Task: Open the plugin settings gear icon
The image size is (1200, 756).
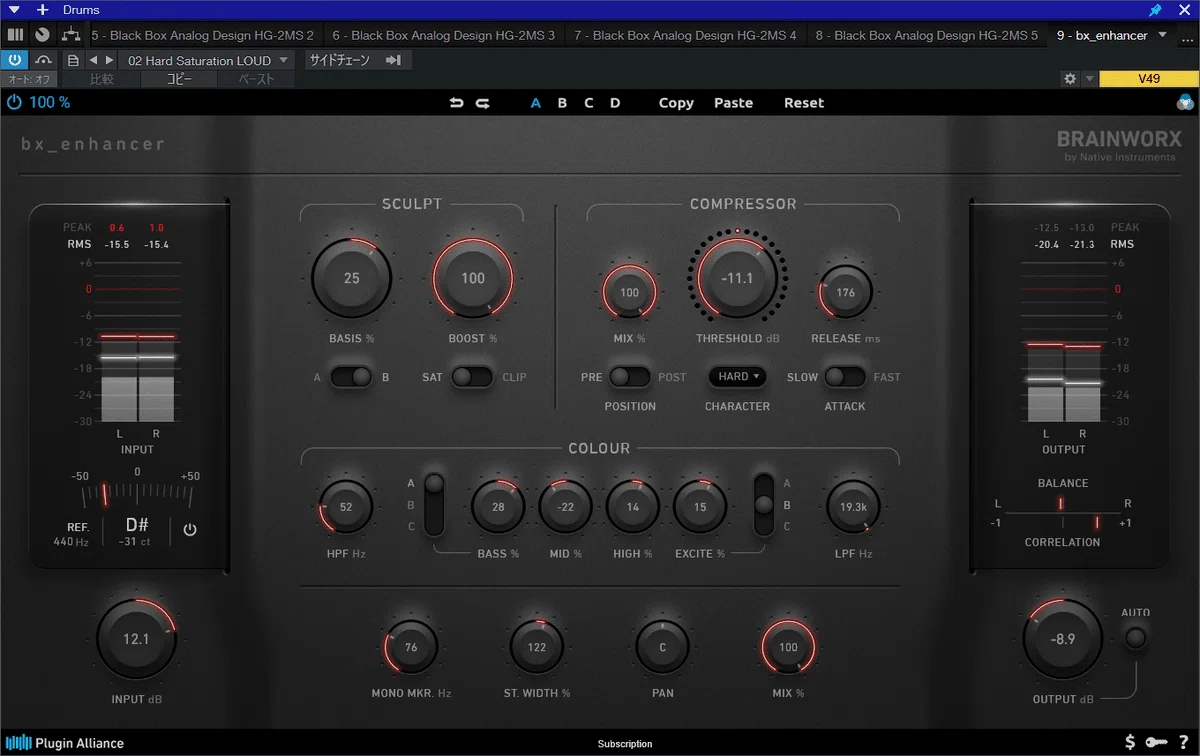Action: [1070, 78]
